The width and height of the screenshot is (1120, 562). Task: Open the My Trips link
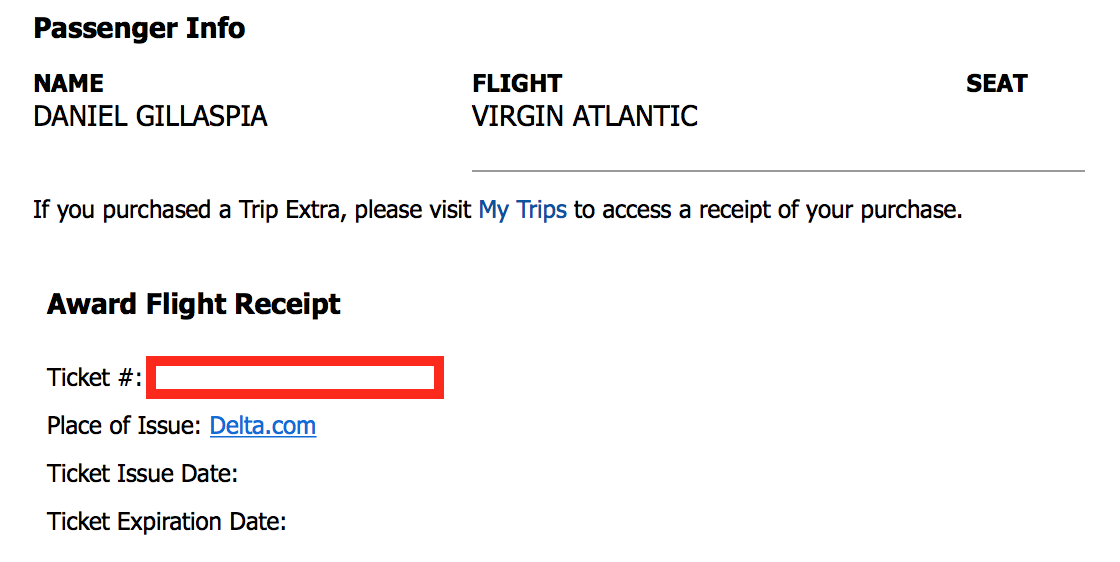coord(523,210)
